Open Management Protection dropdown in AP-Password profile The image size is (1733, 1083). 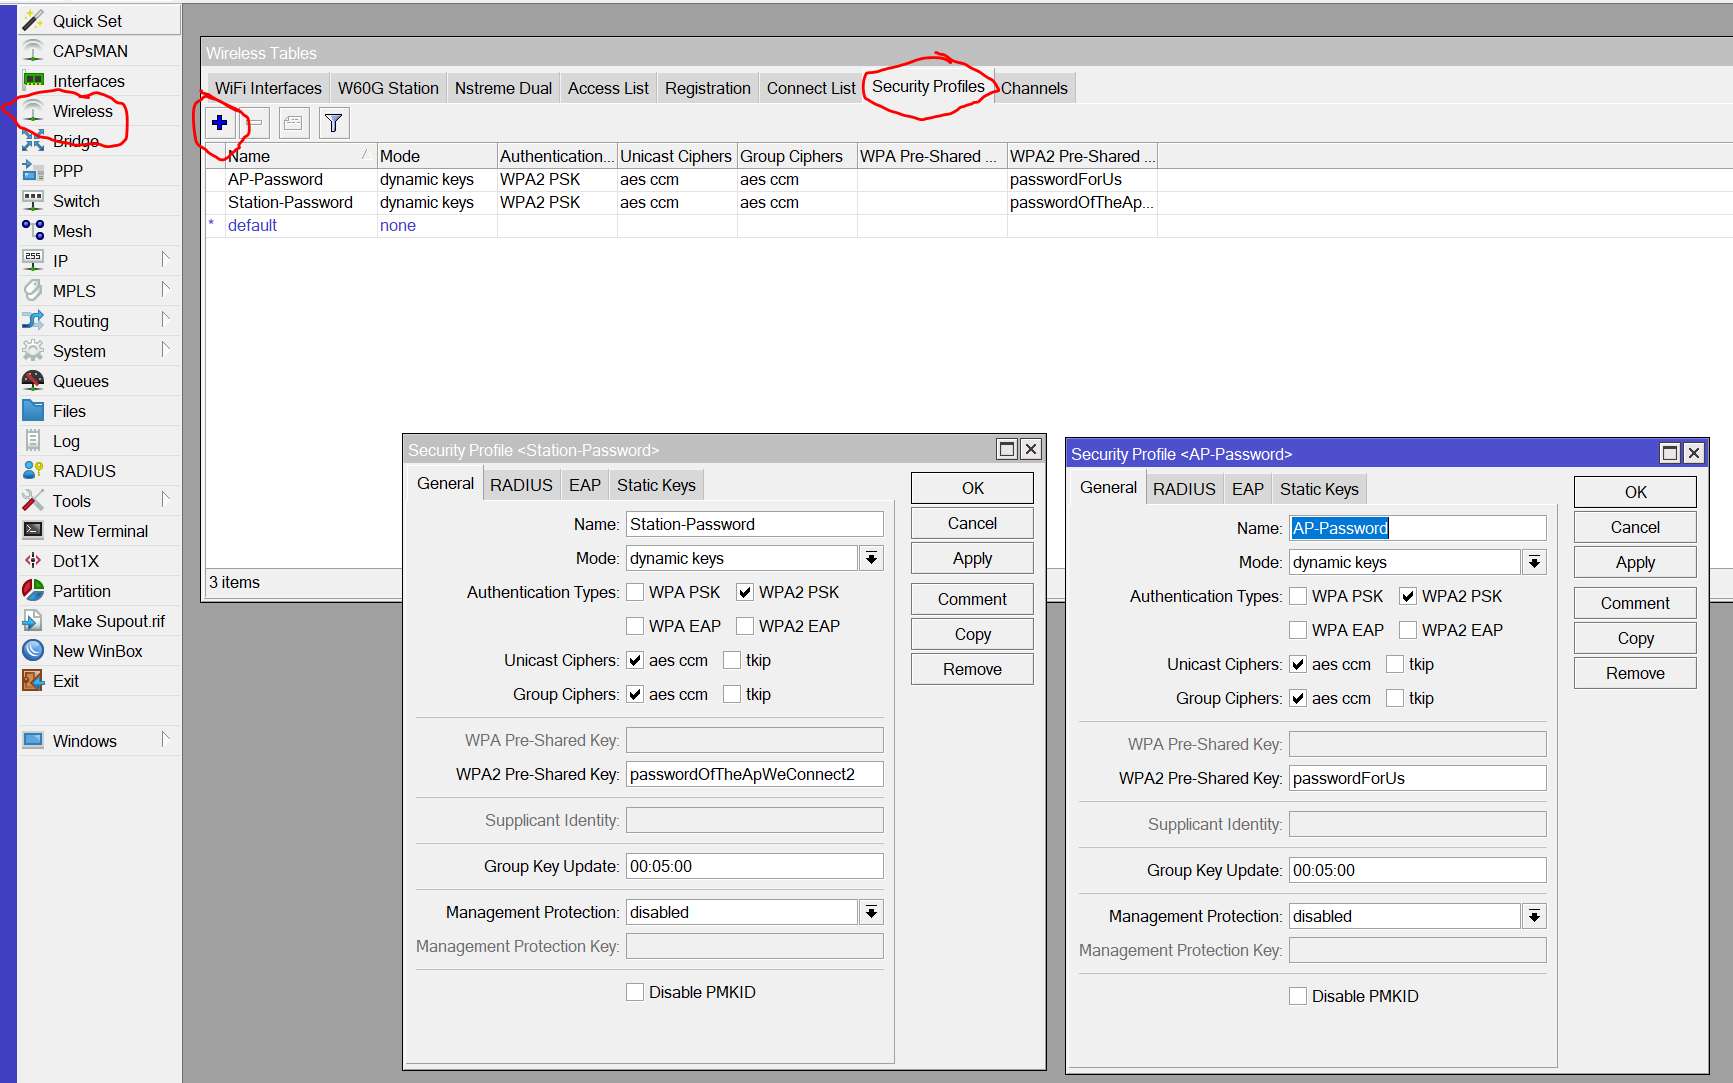coord(1535,916)
